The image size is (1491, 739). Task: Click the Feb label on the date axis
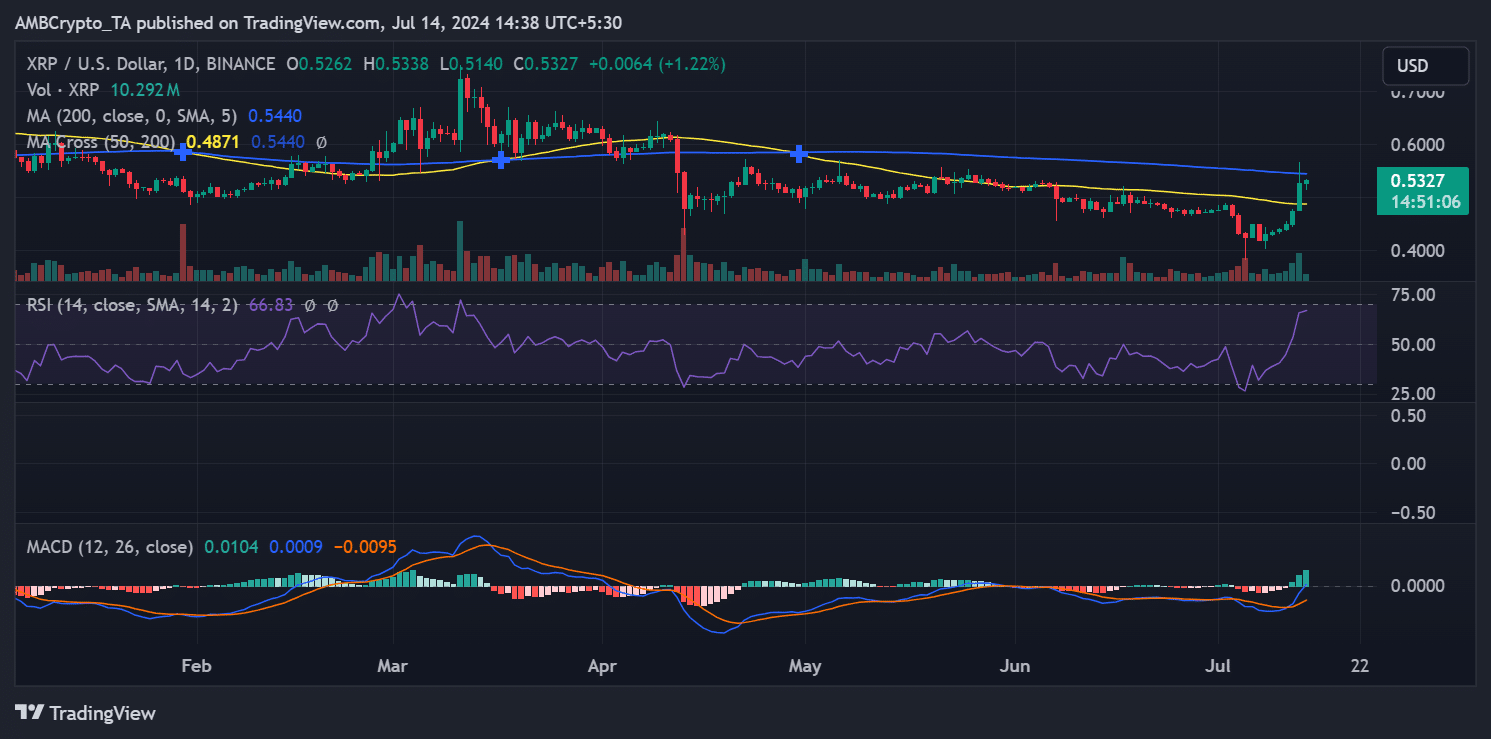click(196, 665)
